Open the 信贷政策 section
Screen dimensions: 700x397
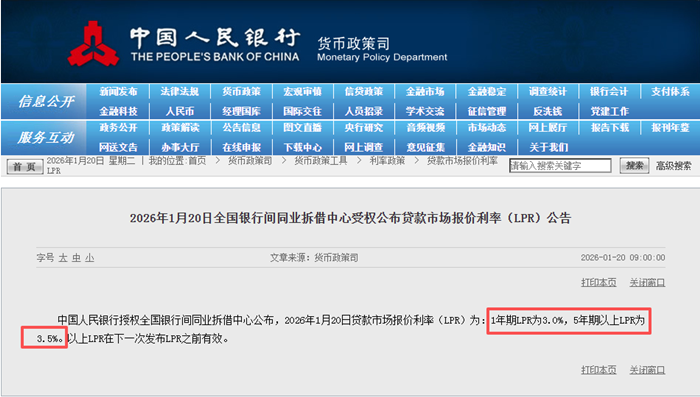click(364, 92)
